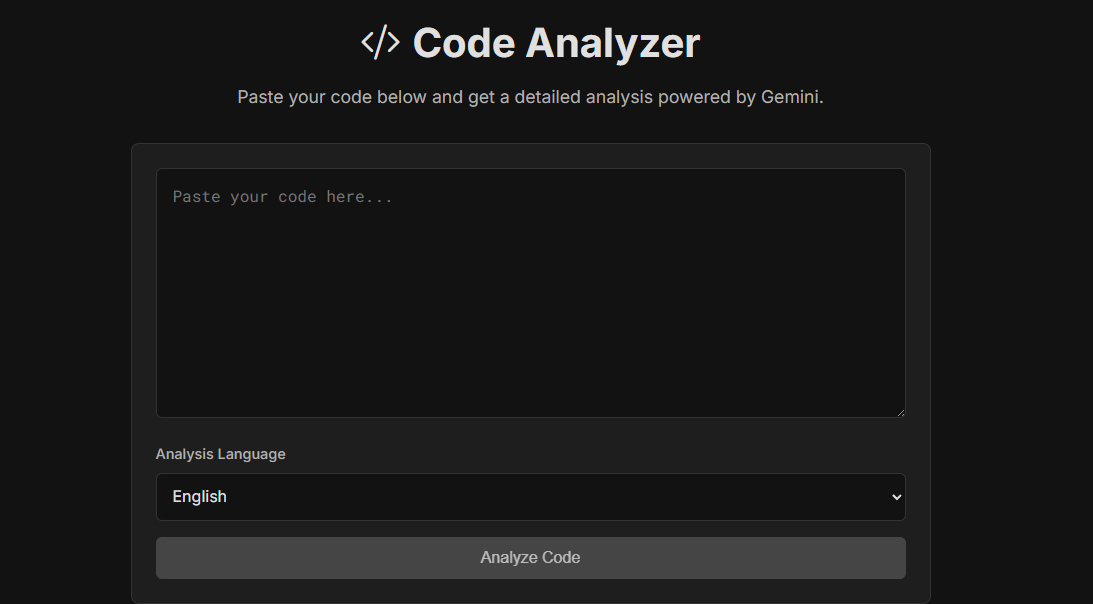Click the code brackets logo icon
The width and height of the screenshot is (1093, 604).
coord(381,43)
